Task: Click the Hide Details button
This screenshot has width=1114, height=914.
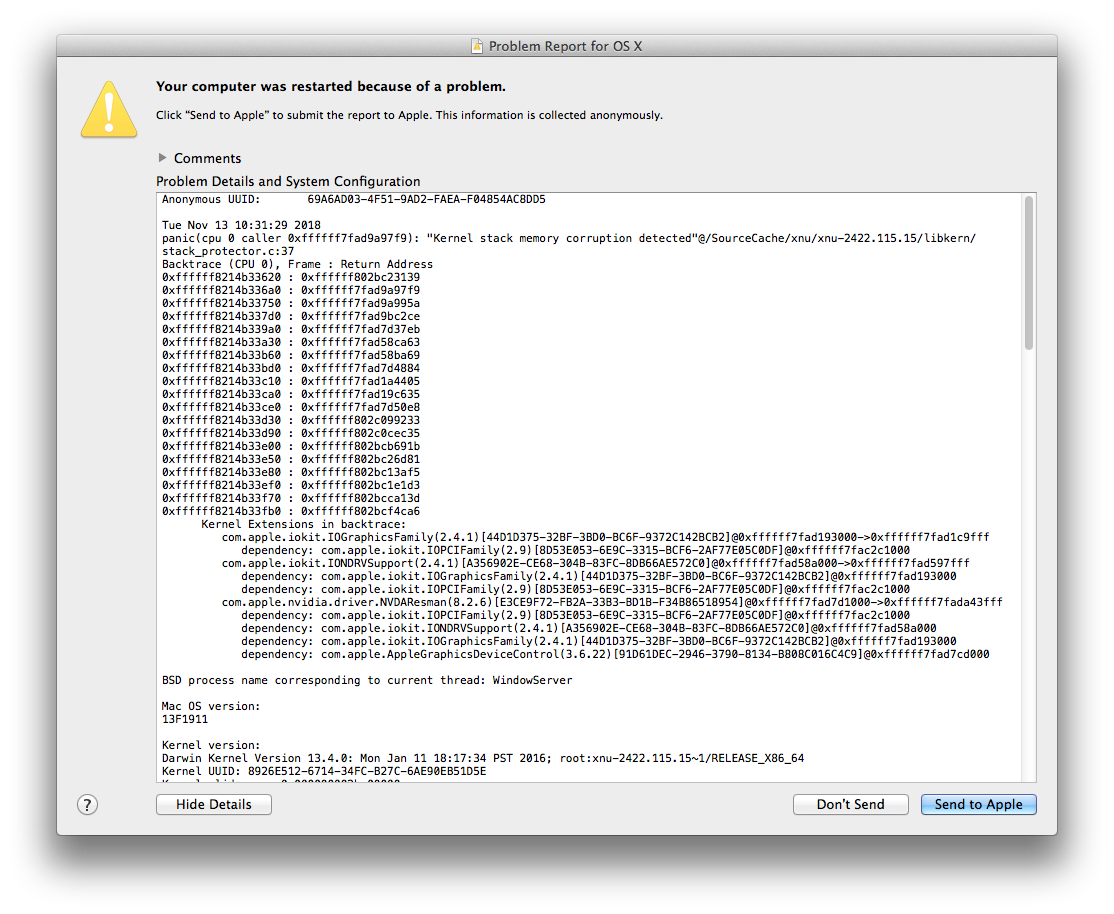Action: click(x=214, y=805)
